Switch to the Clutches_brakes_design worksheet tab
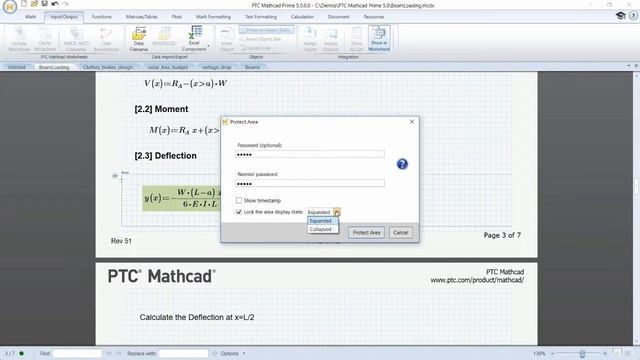640x360 pixels. (x=108, y=67)
